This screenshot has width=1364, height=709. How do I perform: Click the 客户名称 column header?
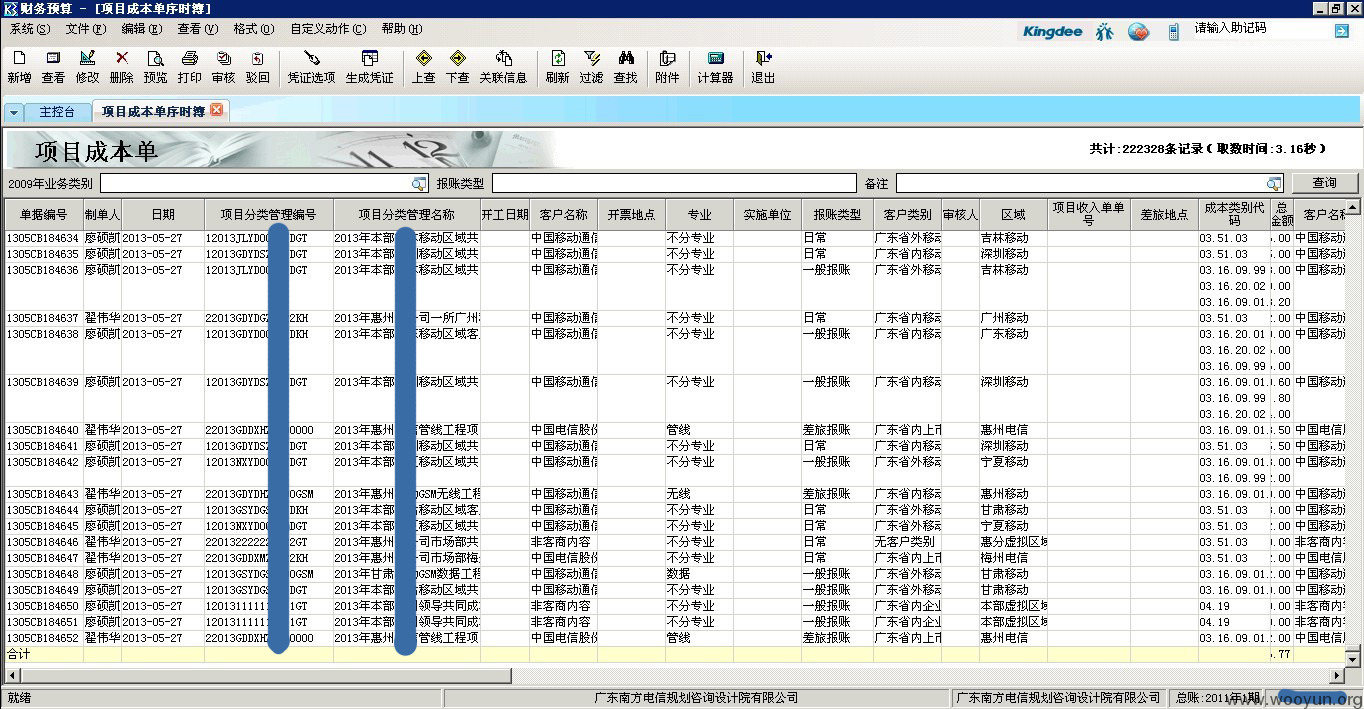tap(564, 215)
